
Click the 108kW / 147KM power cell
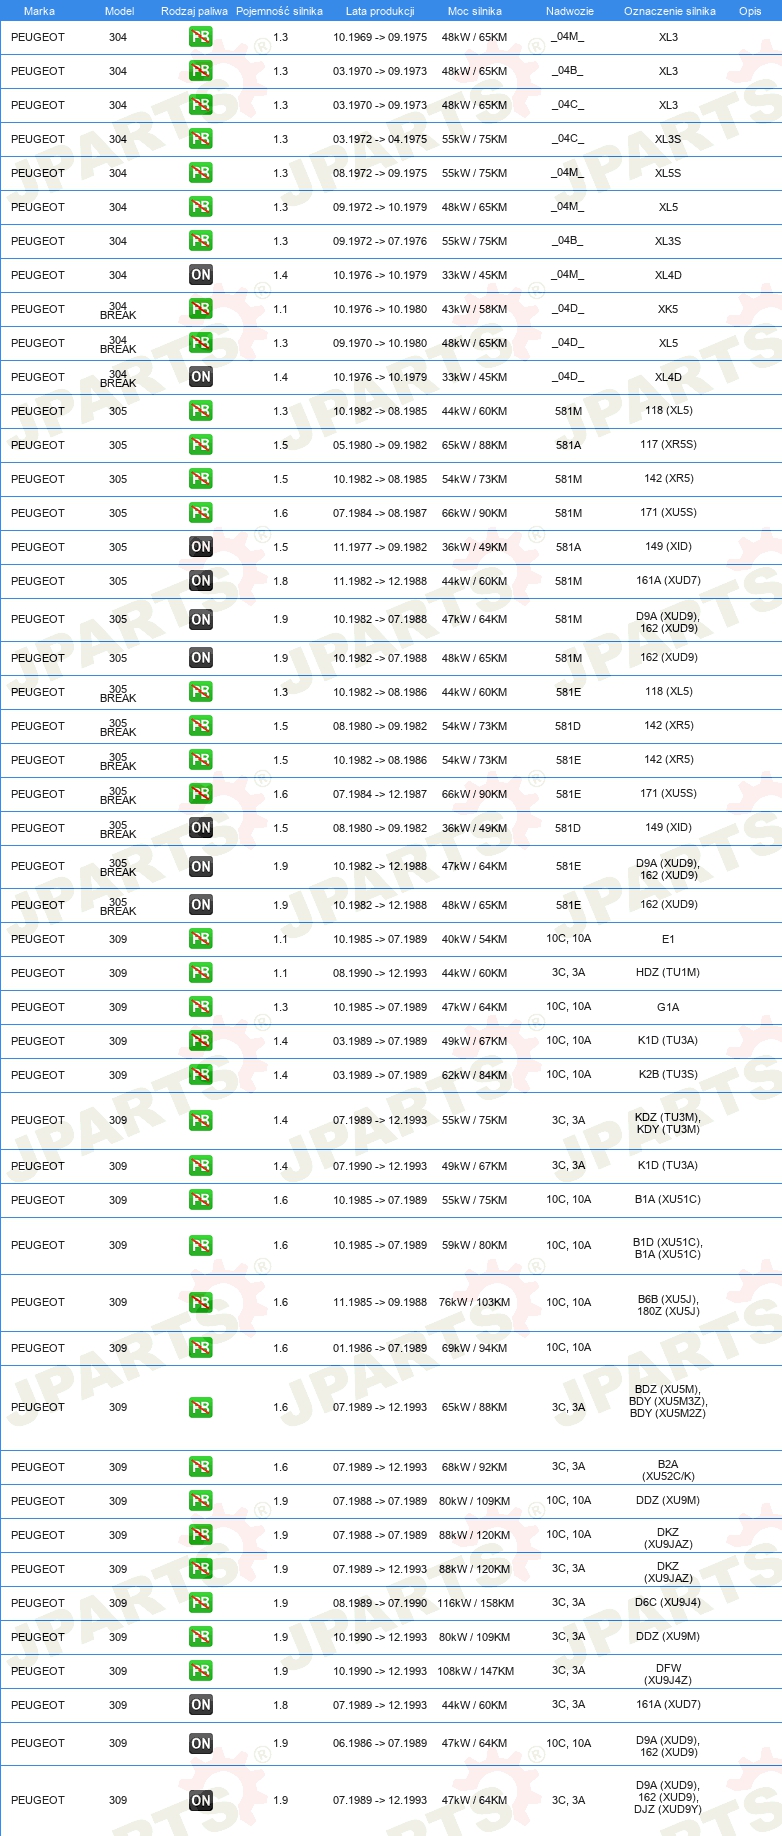476,1671
